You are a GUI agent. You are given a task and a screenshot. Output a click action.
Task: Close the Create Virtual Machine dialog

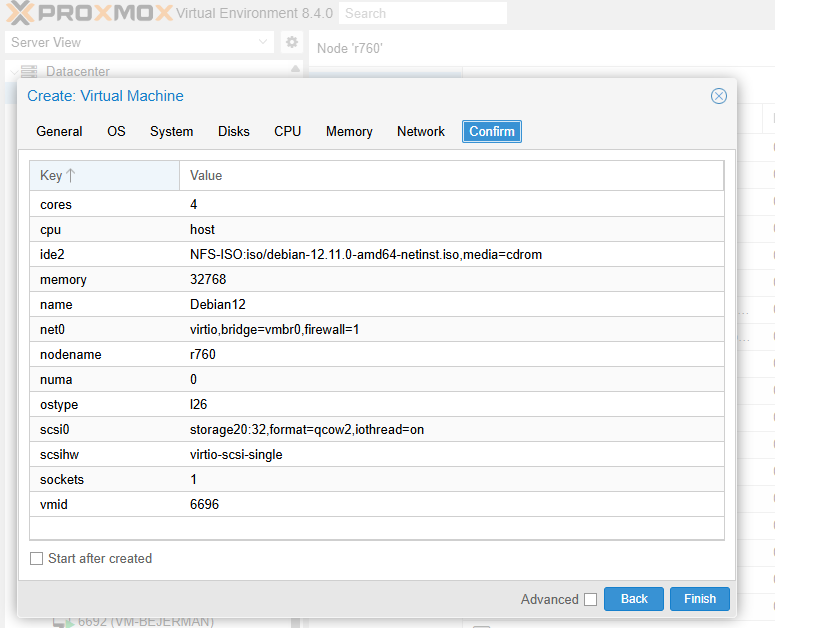click(718, 96)
